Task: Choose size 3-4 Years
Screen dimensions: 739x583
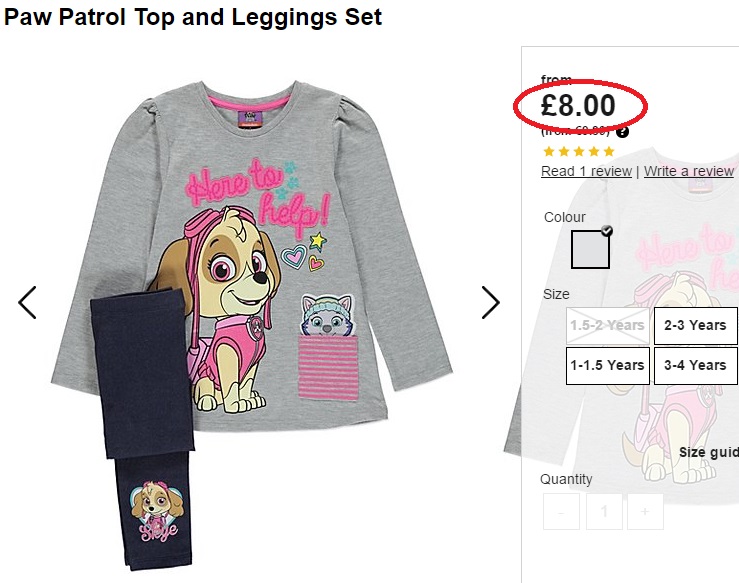Action: point(695,365)
